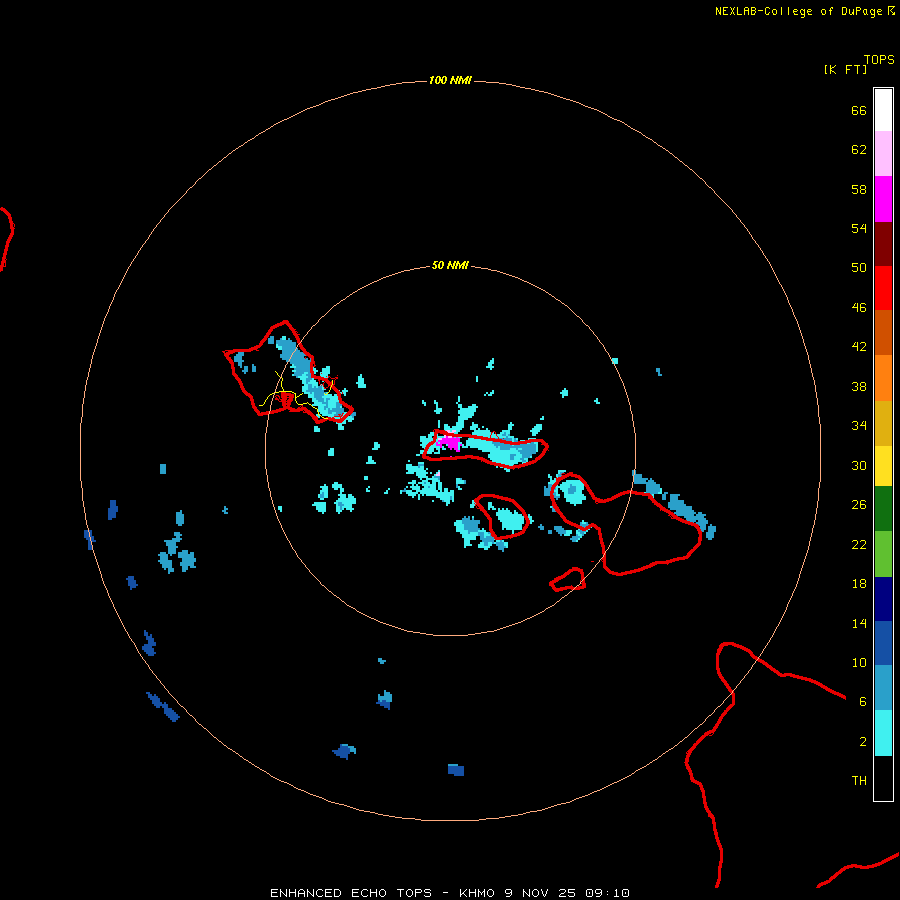Click the '42' legend value
Screen dimensions: 900x900
coord(859,347)
